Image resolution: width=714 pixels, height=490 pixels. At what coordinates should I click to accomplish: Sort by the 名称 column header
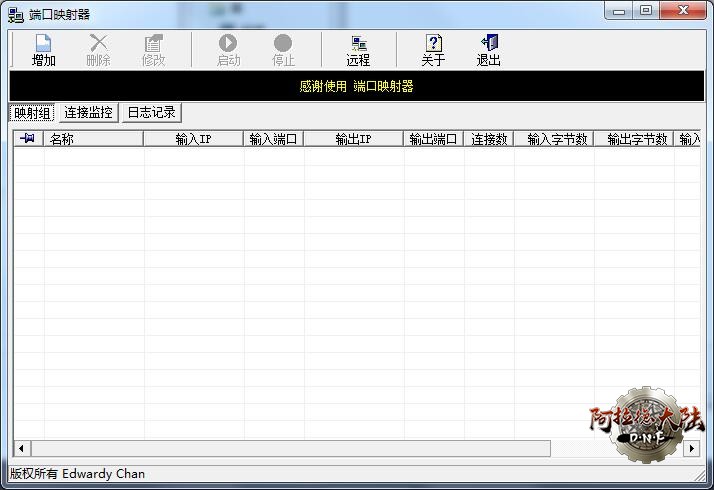click(x=93, y=139)
